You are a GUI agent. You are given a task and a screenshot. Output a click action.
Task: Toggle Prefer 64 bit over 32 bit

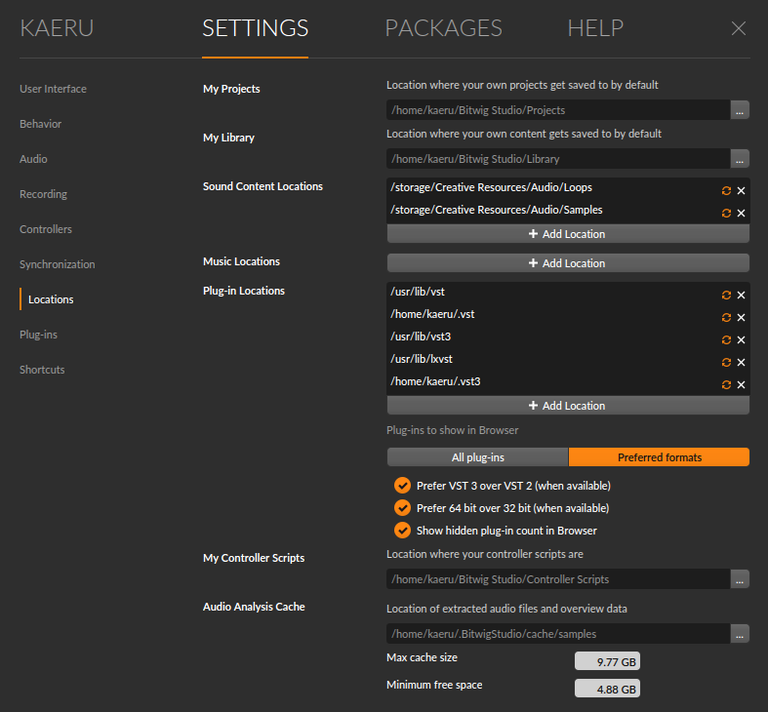[x=403, y=508]
